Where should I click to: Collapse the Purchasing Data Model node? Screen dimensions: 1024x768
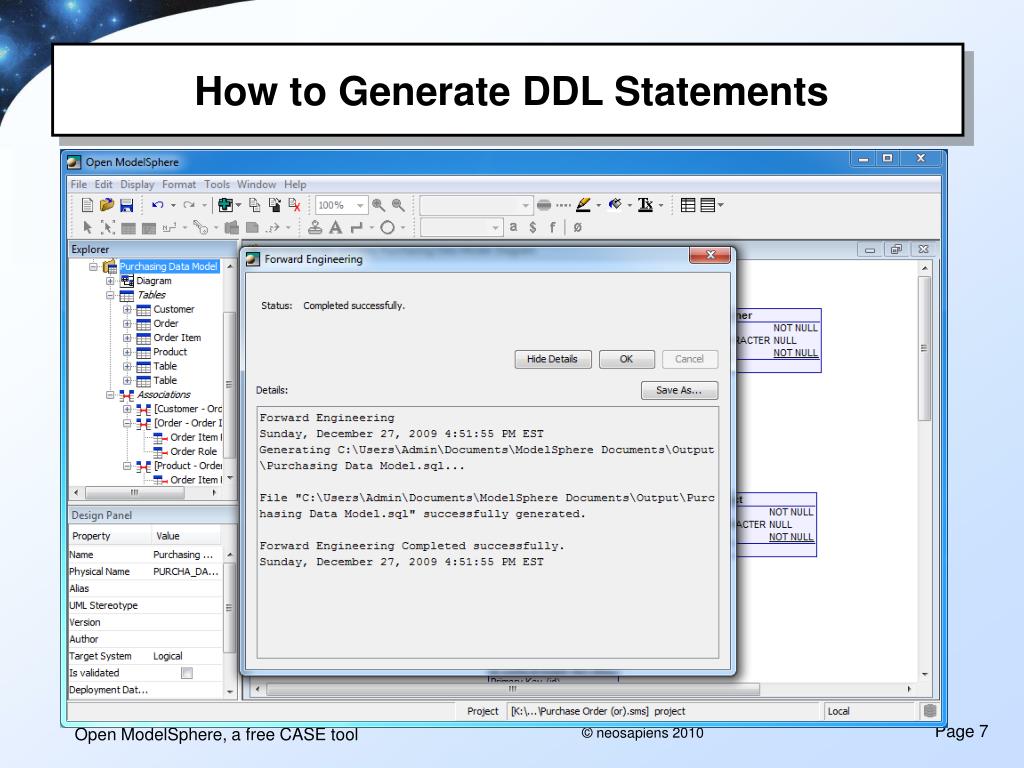point(93,266)
